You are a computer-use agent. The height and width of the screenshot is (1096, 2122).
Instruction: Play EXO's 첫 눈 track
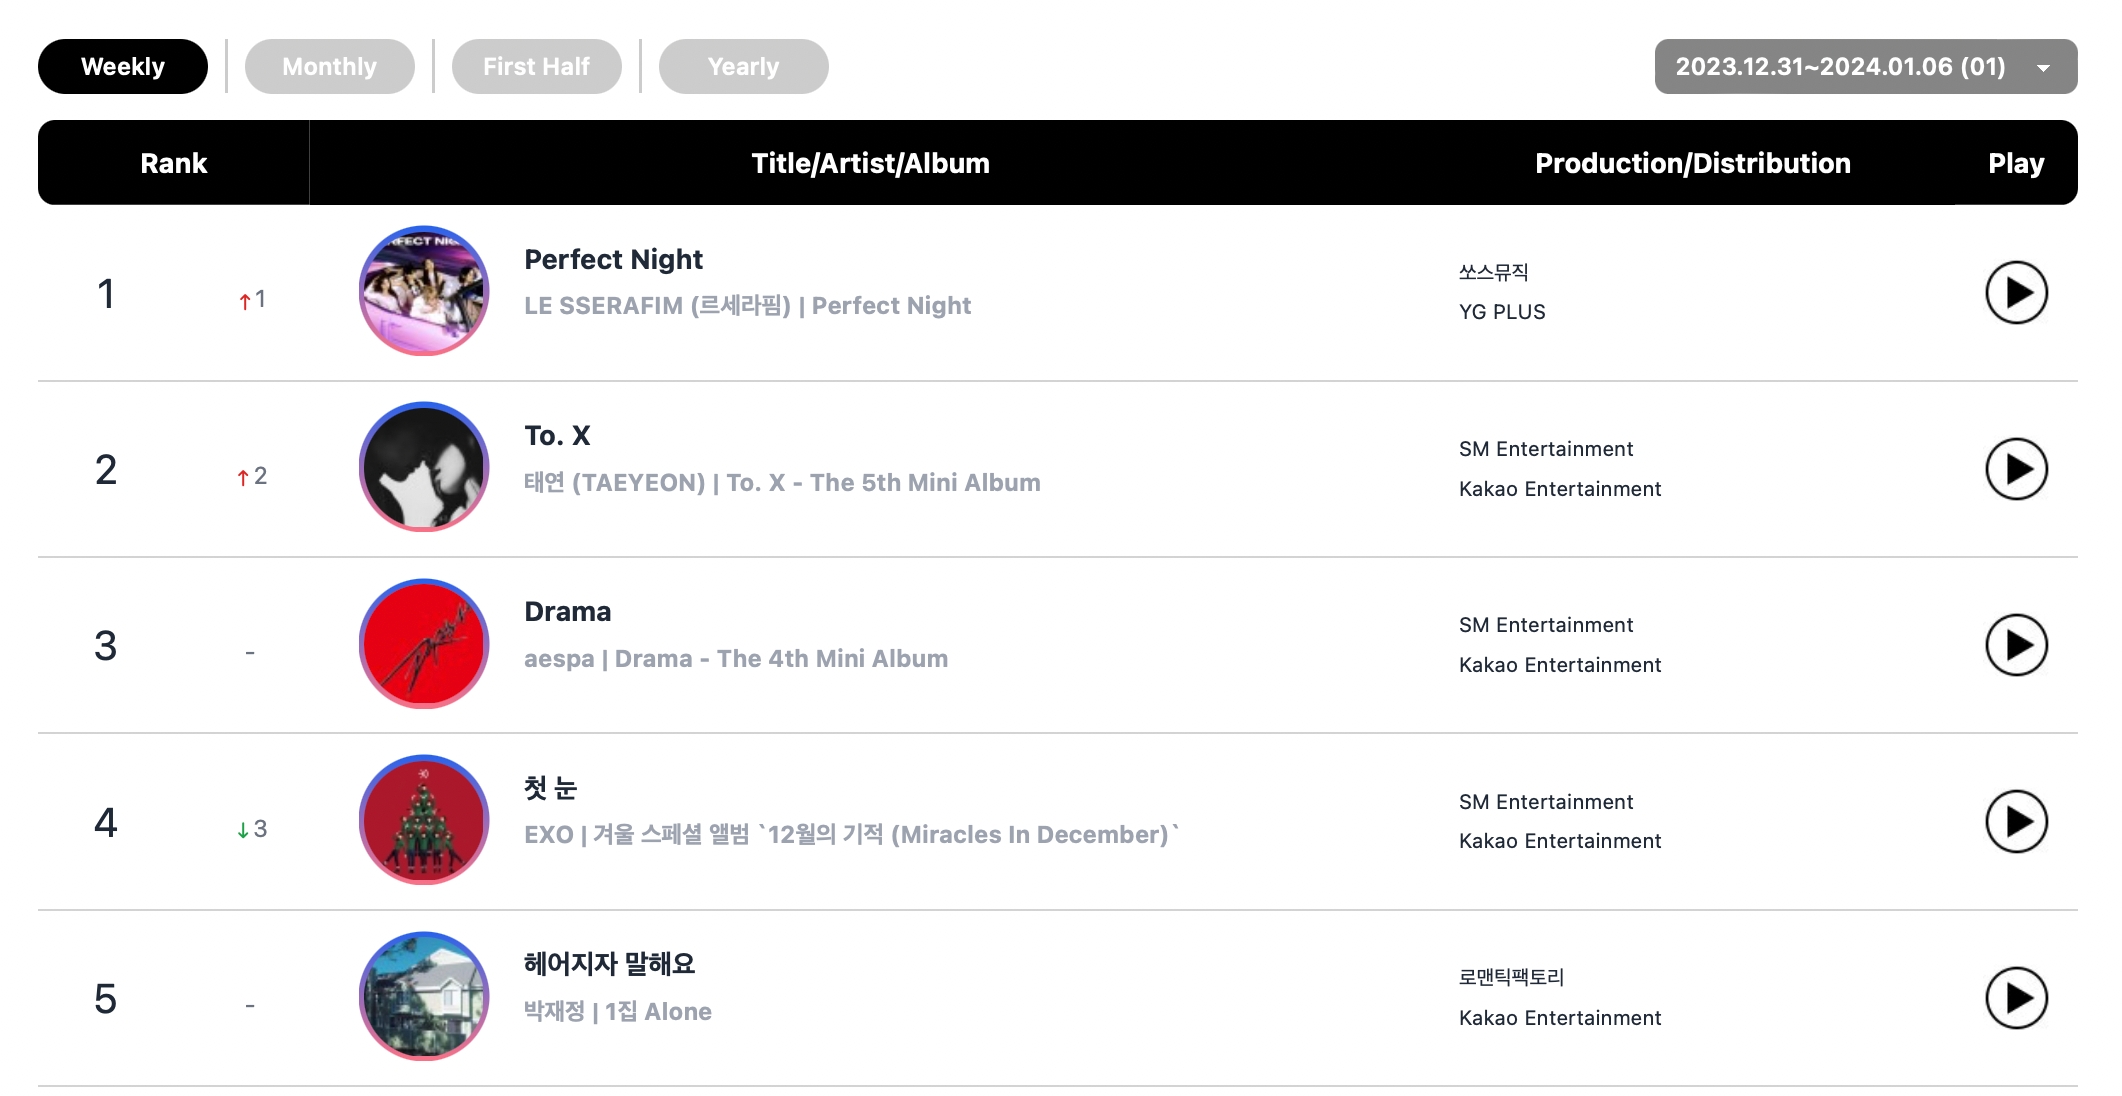click(2015, 822)
